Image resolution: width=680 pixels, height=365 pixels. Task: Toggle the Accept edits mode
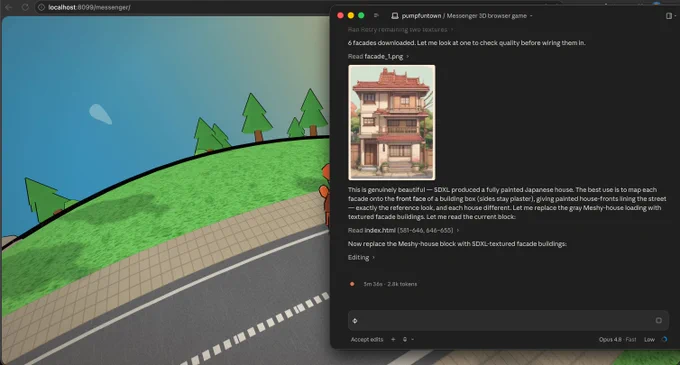click(367, 339)
